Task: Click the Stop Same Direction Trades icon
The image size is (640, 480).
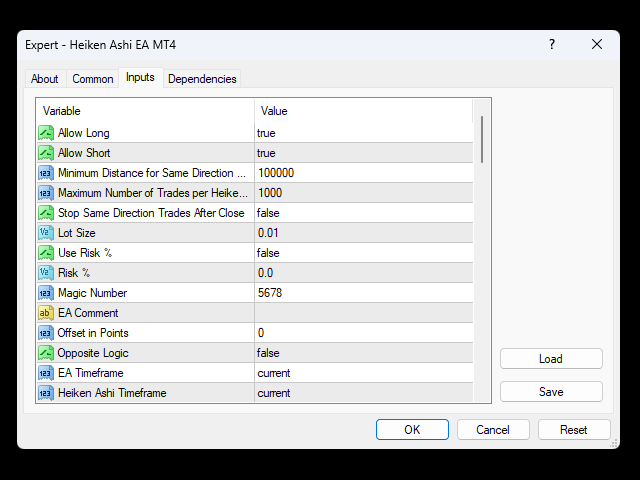Action: point(46,213)
